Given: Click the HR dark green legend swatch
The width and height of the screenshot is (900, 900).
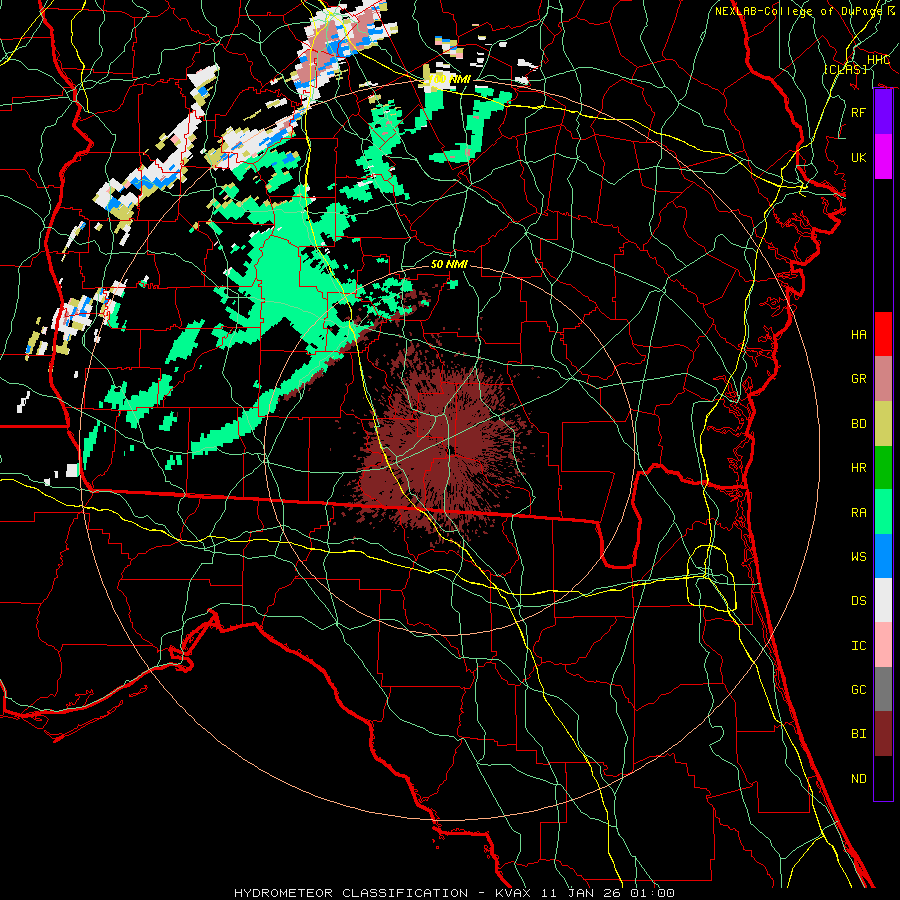Looking at the screenshot, I should (x=883, y=468).
